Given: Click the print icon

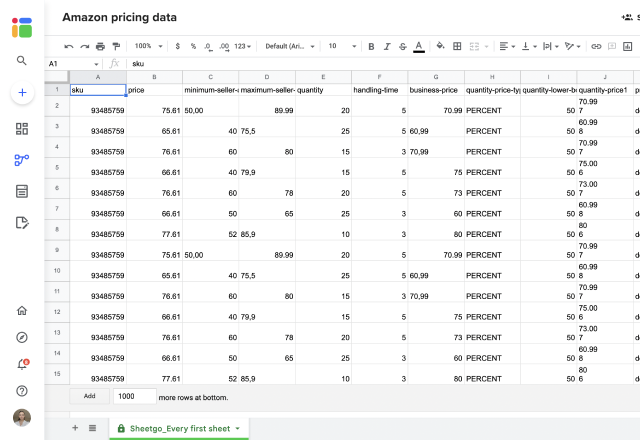Looking at the screenshot, I should [x=100, y=47].
